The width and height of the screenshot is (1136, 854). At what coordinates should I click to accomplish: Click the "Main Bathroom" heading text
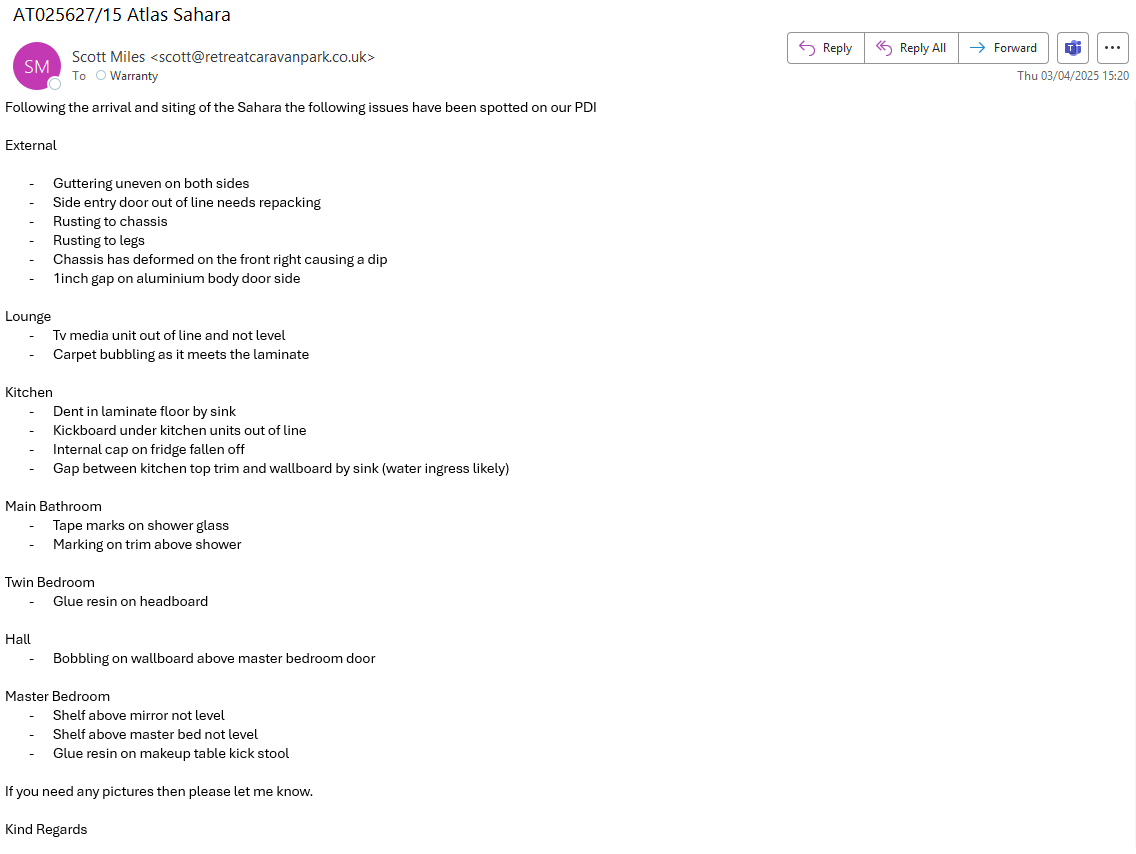53,506
